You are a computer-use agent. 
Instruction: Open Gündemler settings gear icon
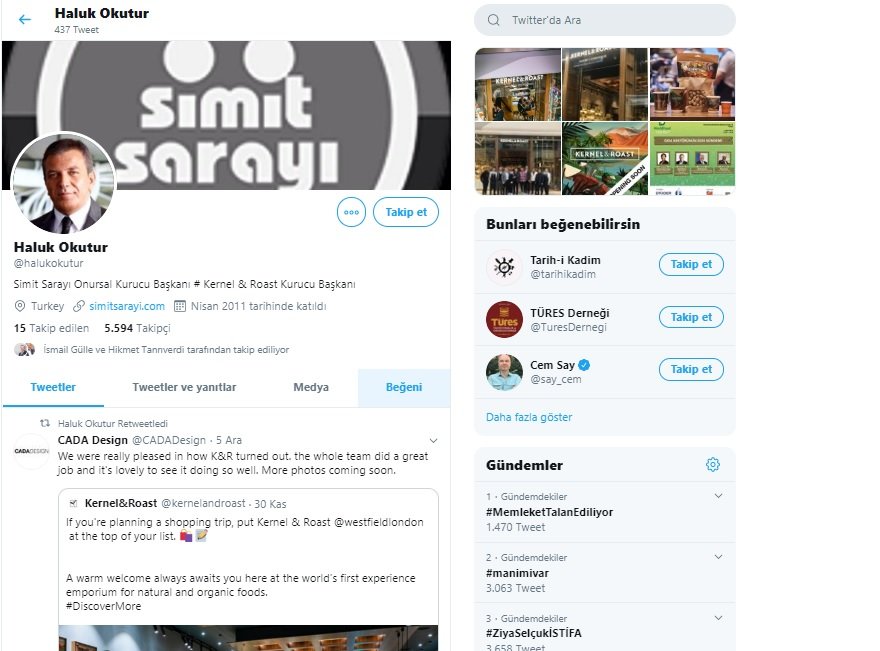713,465
